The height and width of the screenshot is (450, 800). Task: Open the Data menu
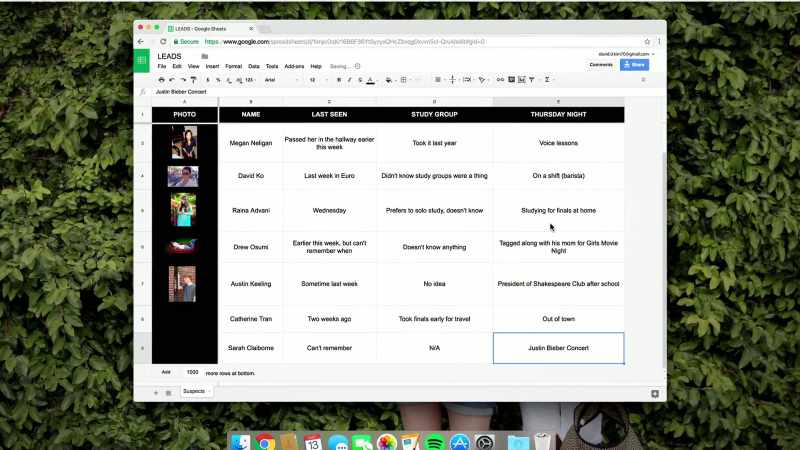pyautogui.click(x=254, y=66)
